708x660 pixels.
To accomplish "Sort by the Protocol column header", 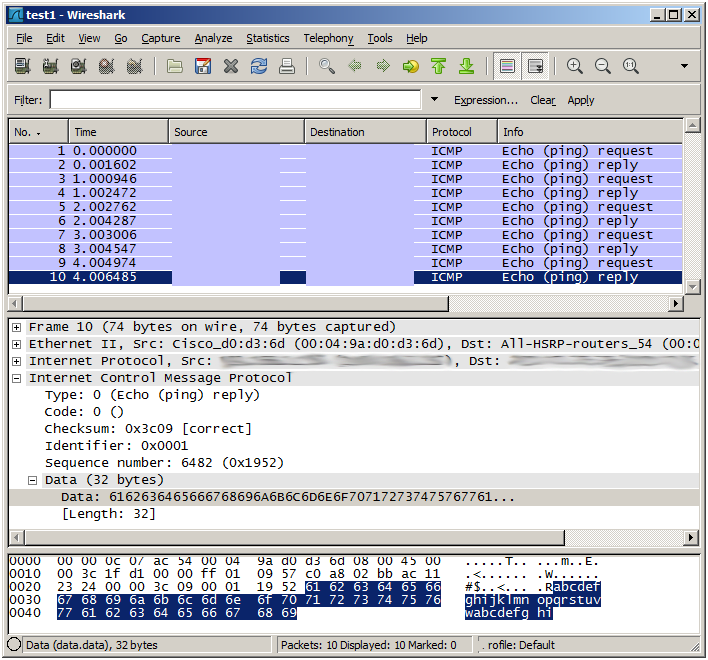I will [x=462, y=132].
